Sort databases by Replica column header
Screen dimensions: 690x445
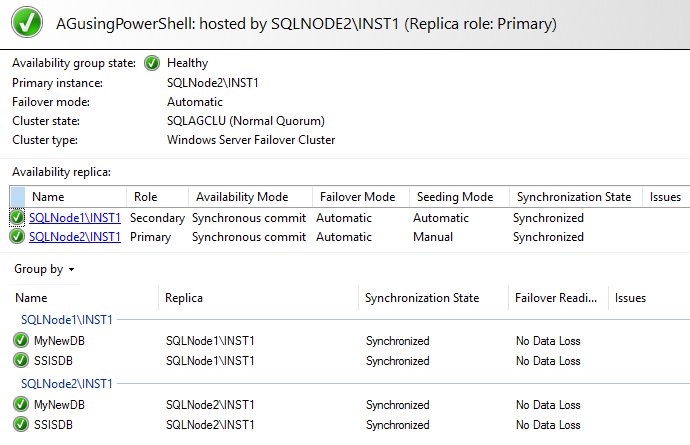185,298
